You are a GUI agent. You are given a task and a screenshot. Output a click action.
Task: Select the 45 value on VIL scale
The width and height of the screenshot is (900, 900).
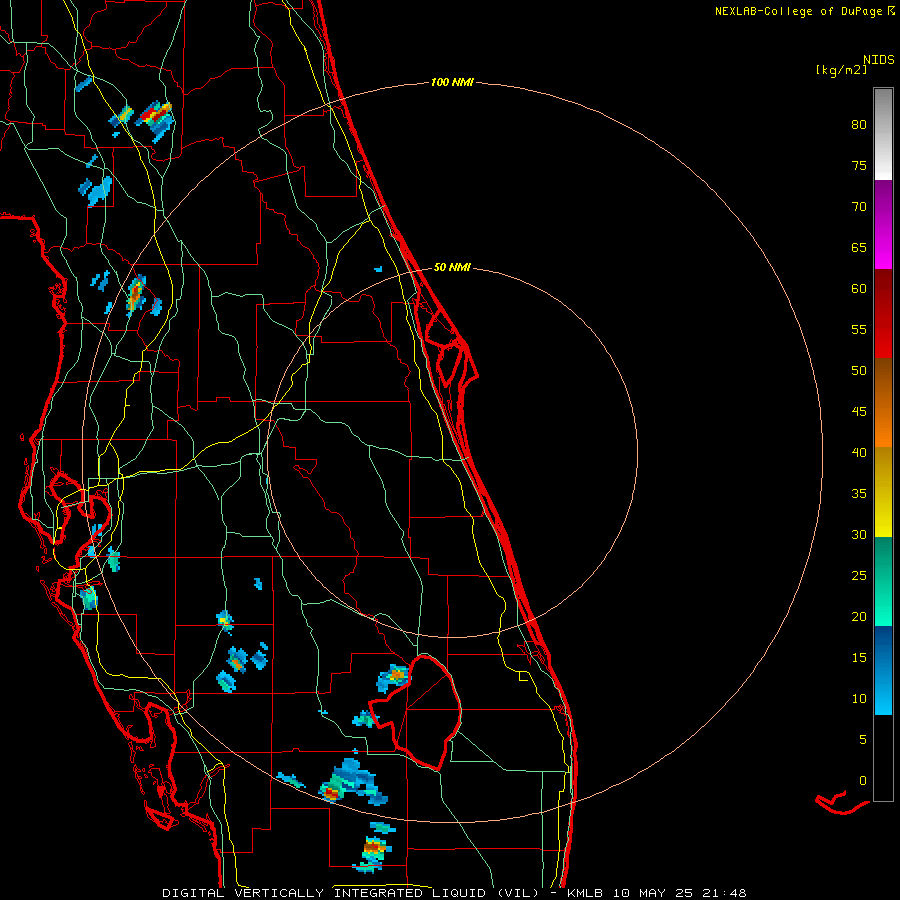pos(859,412)
